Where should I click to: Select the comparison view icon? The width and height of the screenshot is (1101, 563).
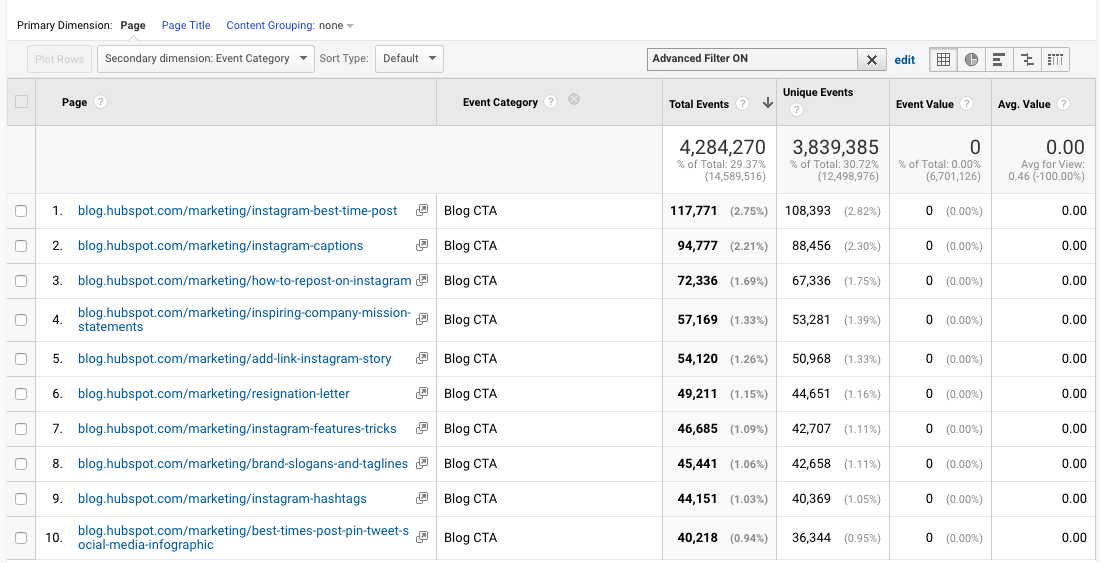pyautogui.click(x=1027, y=60)
